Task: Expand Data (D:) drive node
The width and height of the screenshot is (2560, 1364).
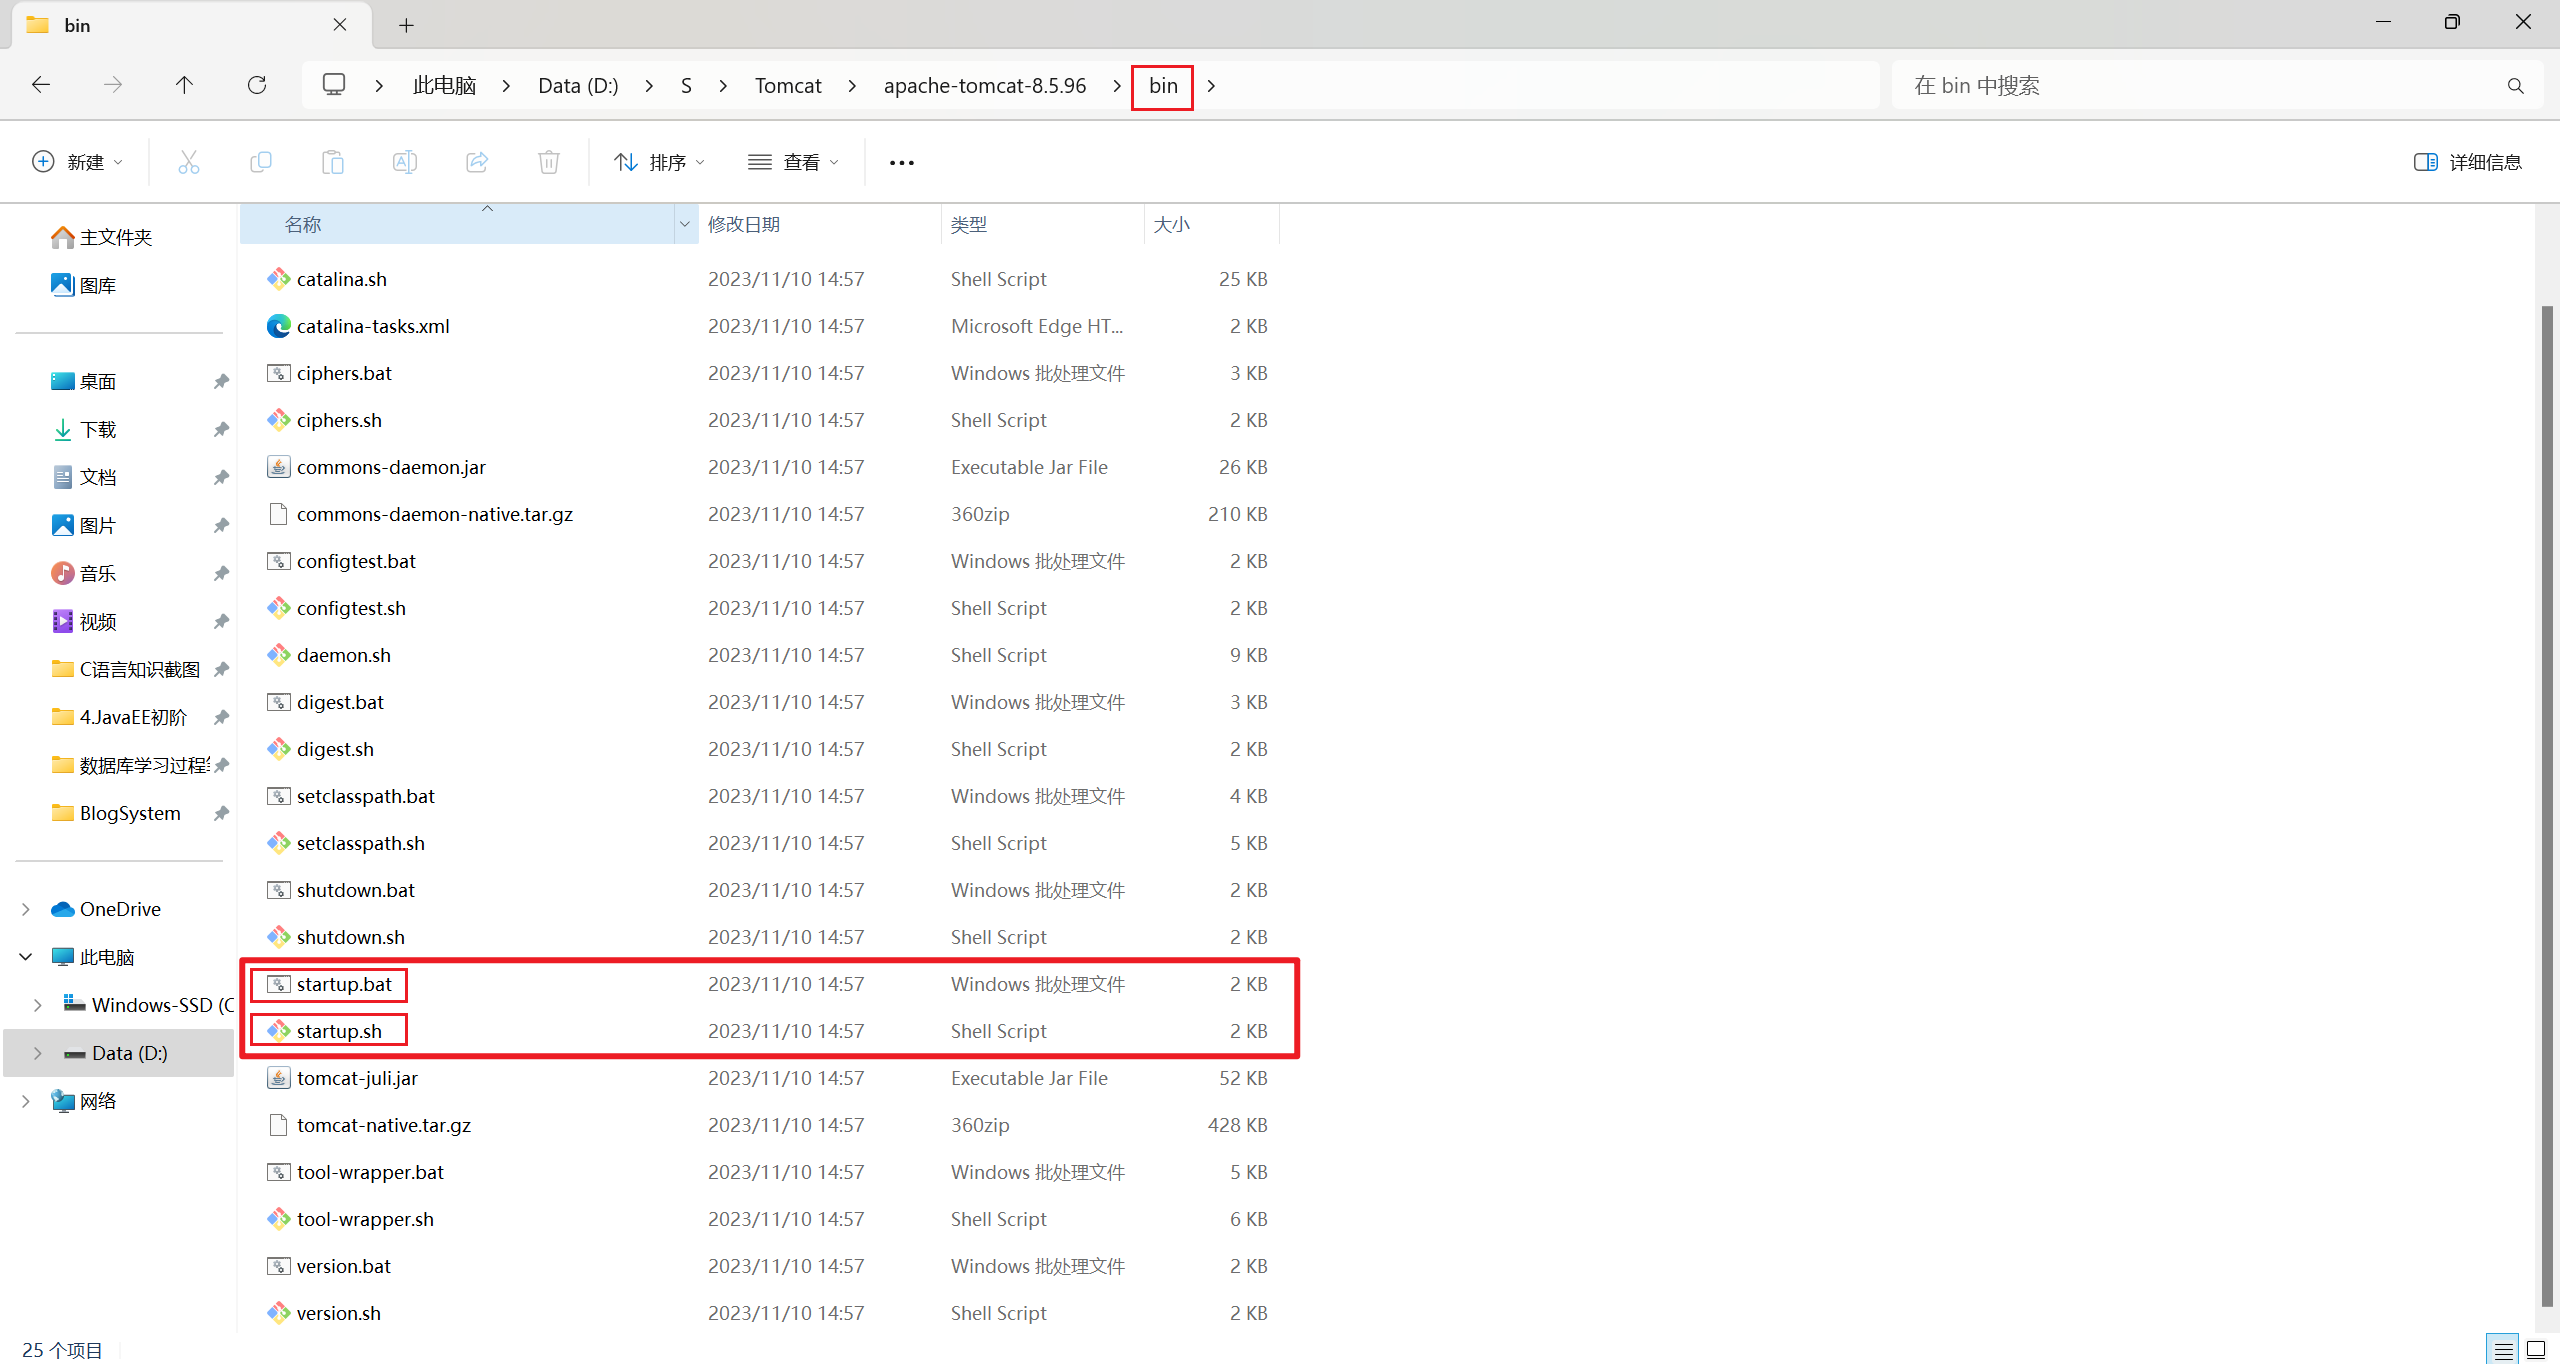Action: (x=38, y=1053)
